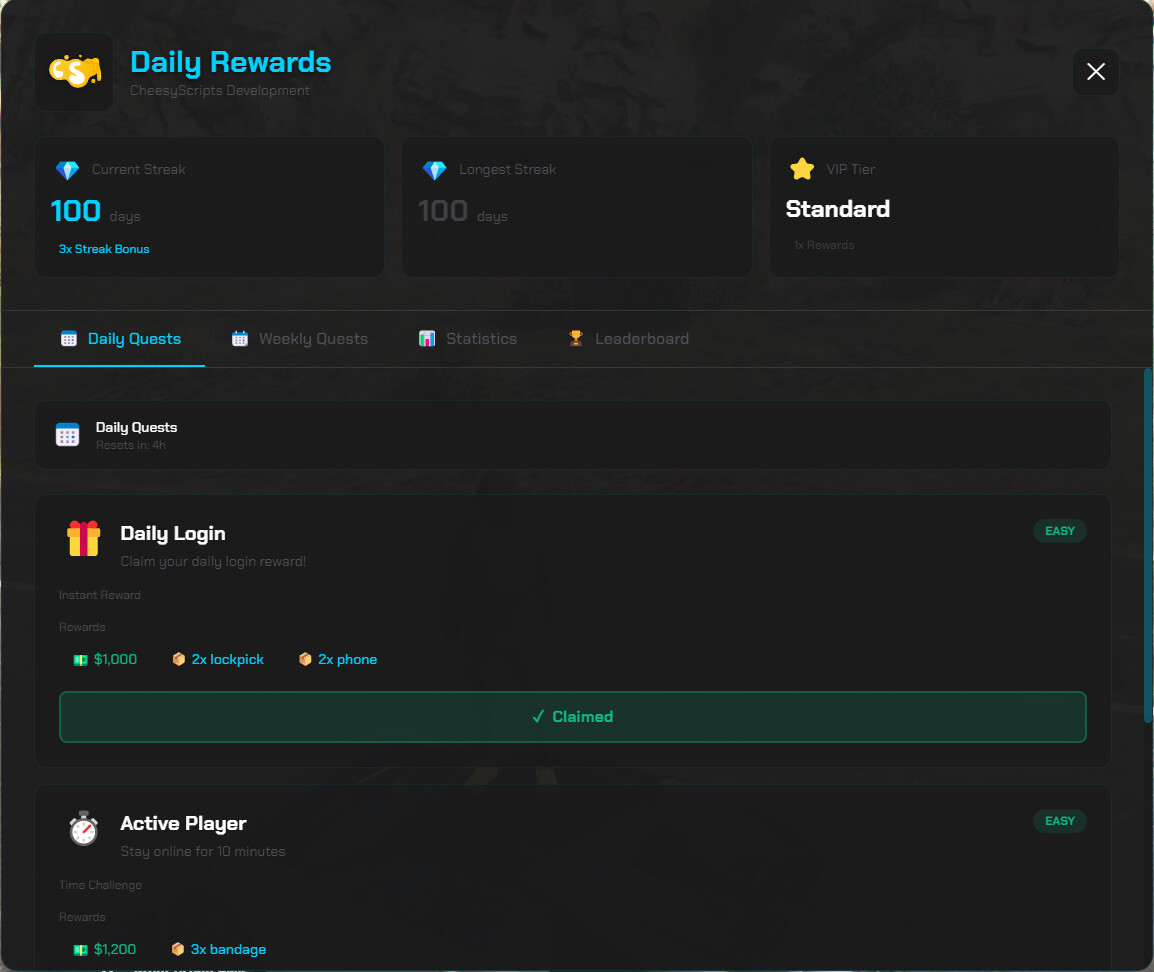Click the Claimed button for Daily Login
Image resolution: width=1154 pixels, height=972 pixels.
pos(573,717)
